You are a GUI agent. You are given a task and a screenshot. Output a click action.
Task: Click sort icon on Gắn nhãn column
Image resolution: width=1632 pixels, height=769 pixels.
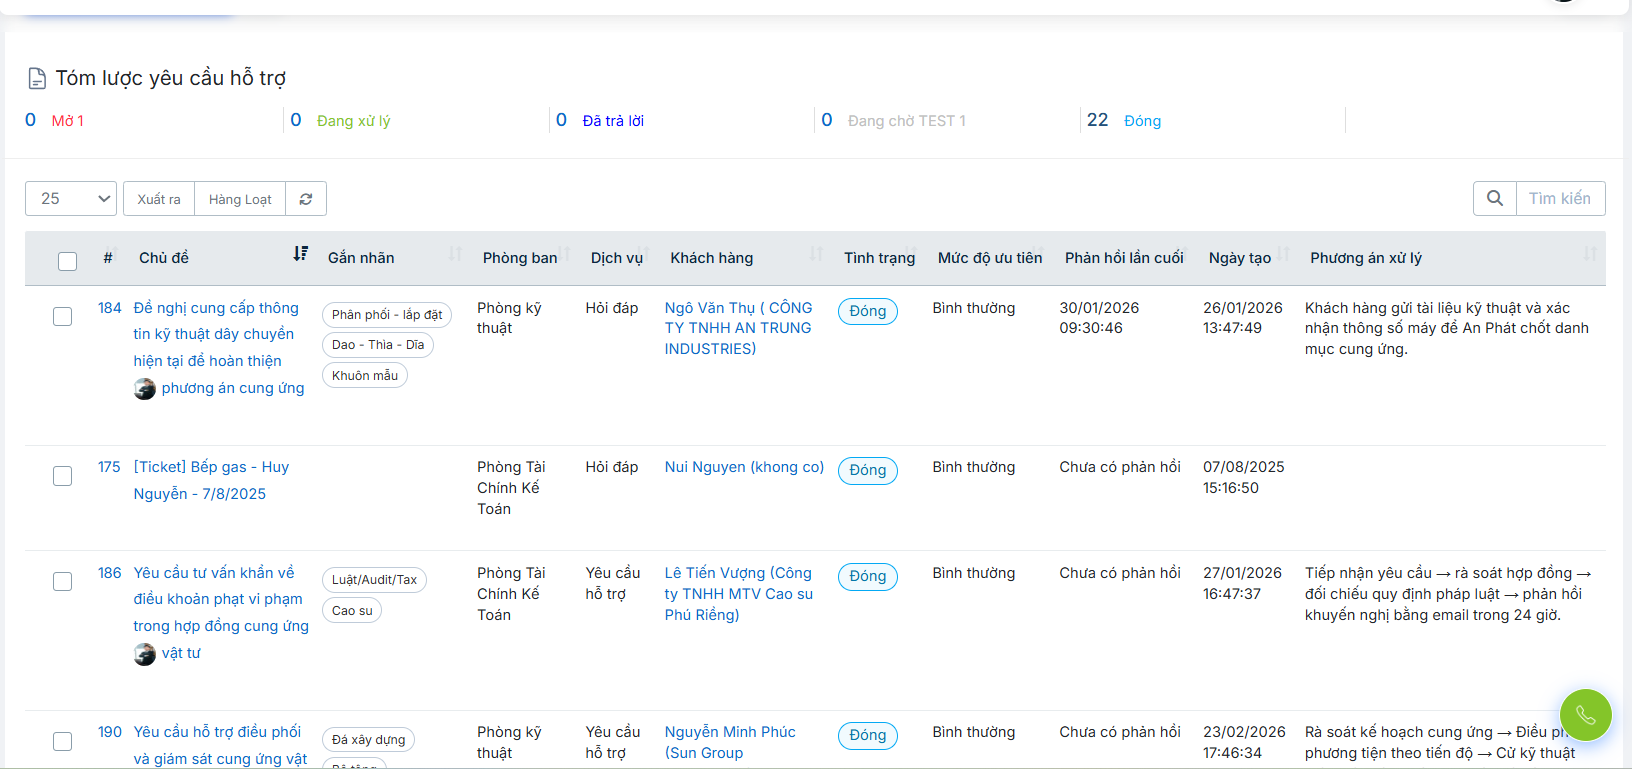point(455,254)
